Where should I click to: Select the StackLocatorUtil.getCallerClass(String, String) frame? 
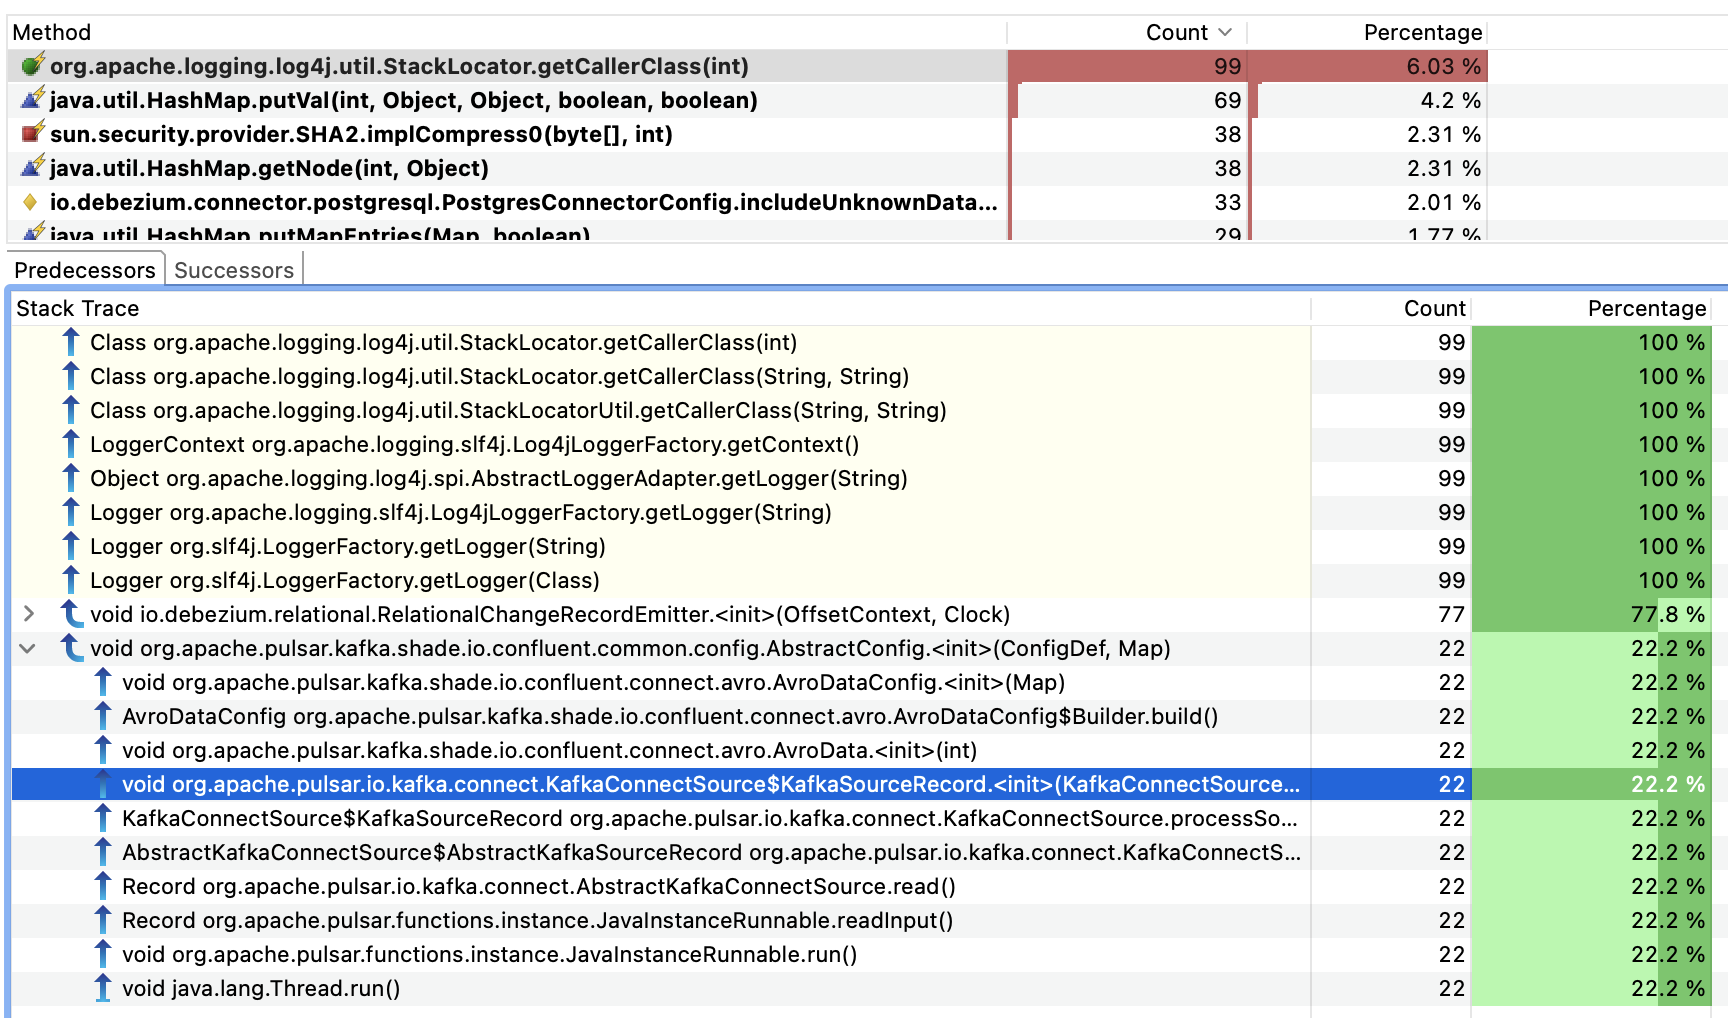tap(862, 410)
